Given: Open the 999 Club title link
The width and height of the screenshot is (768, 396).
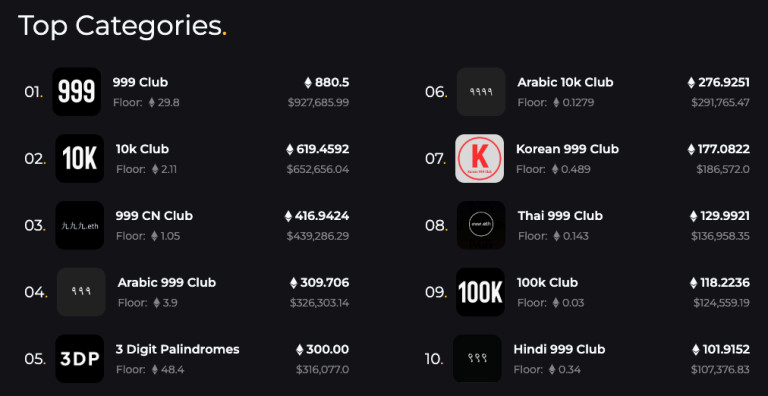Looking at the screenshot, I should pyautogui.click(x=141, y=82).
